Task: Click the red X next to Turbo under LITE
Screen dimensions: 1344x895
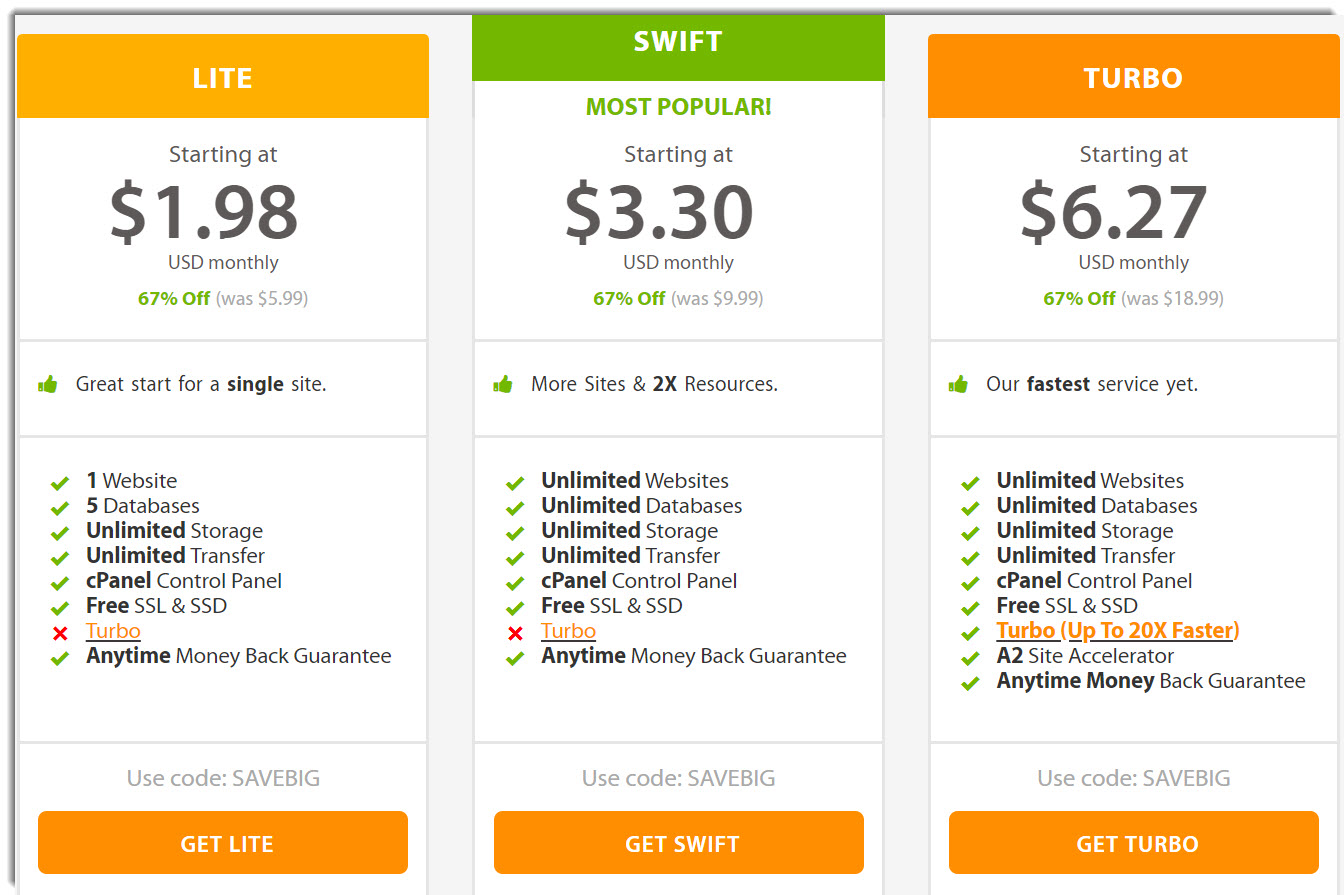Action: coord(60,632)
